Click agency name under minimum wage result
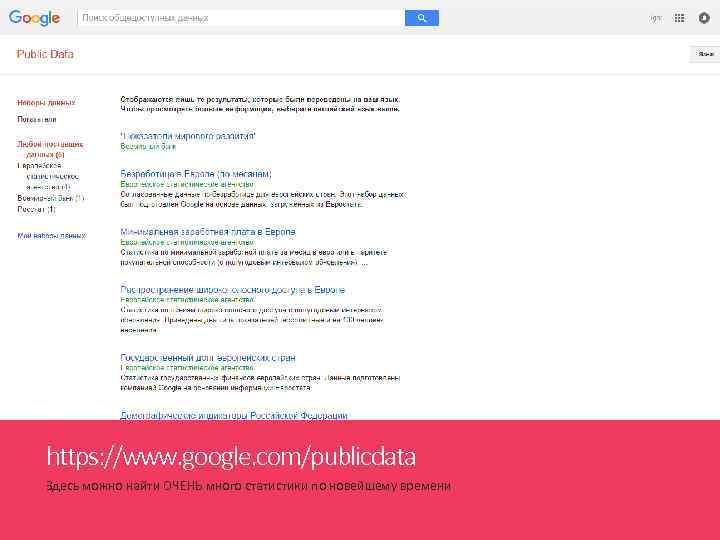This screenshot has height=540, width=720. point(187,242)
